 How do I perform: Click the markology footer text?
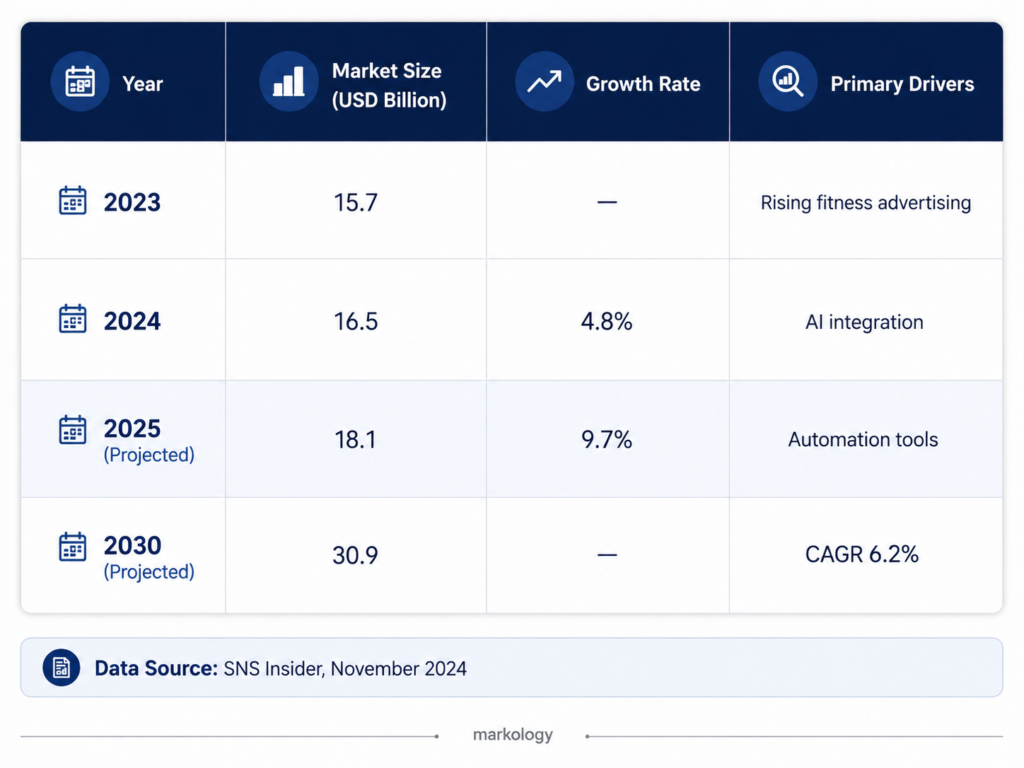point(513,735)
